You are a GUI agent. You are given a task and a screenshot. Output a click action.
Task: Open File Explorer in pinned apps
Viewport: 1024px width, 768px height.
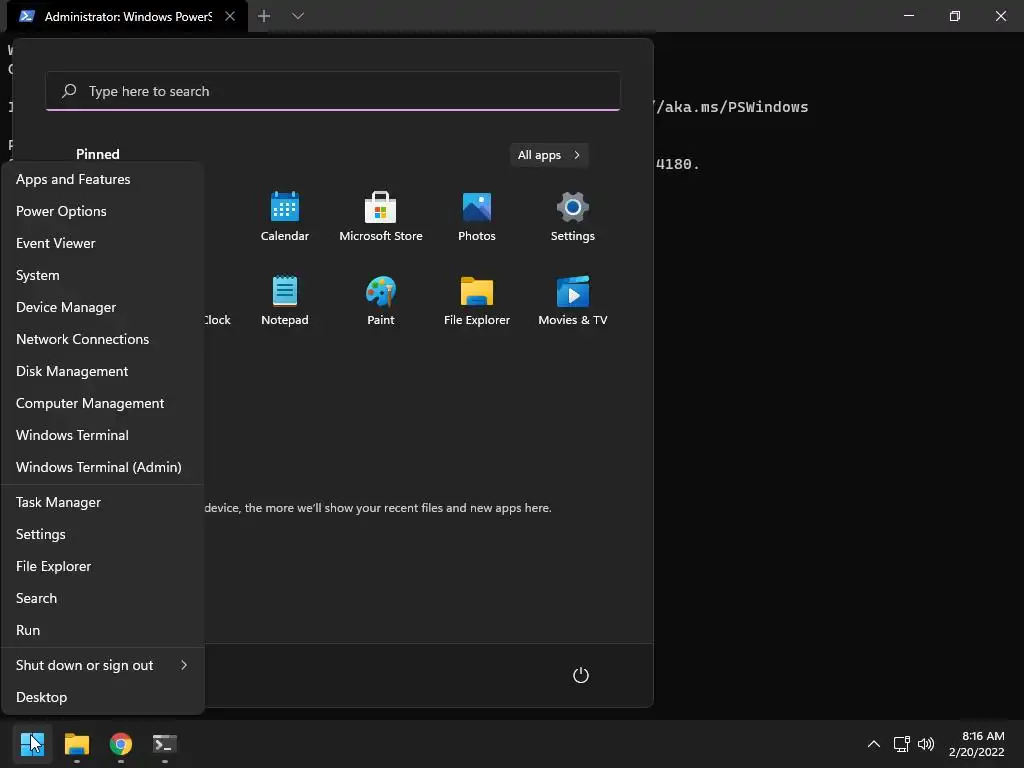pyautogui.click(x=477, y=300)
